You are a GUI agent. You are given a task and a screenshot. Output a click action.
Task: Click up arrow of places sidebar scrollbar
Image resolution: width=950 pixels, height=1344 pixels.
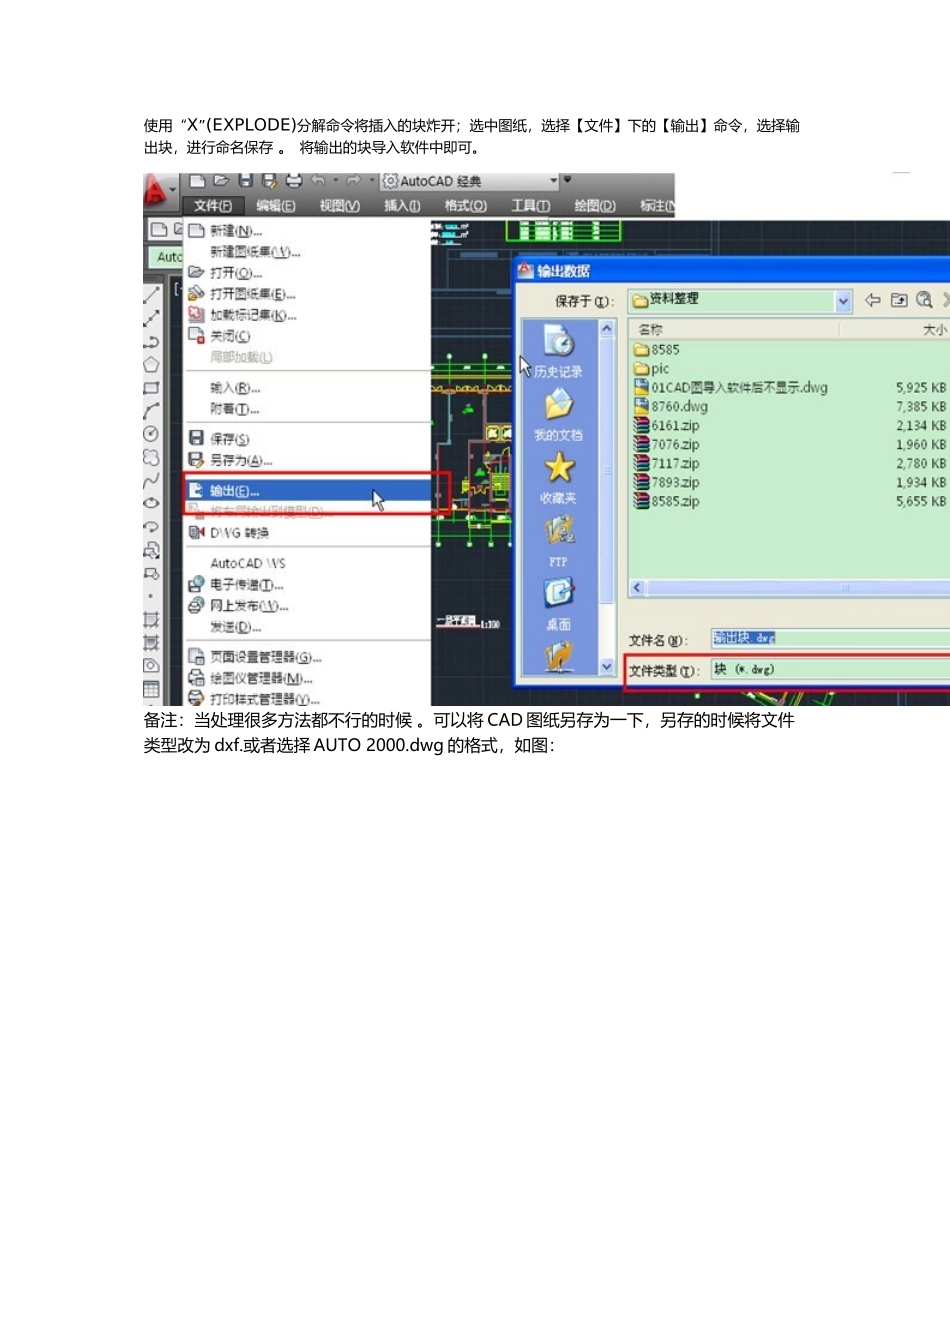606,329
